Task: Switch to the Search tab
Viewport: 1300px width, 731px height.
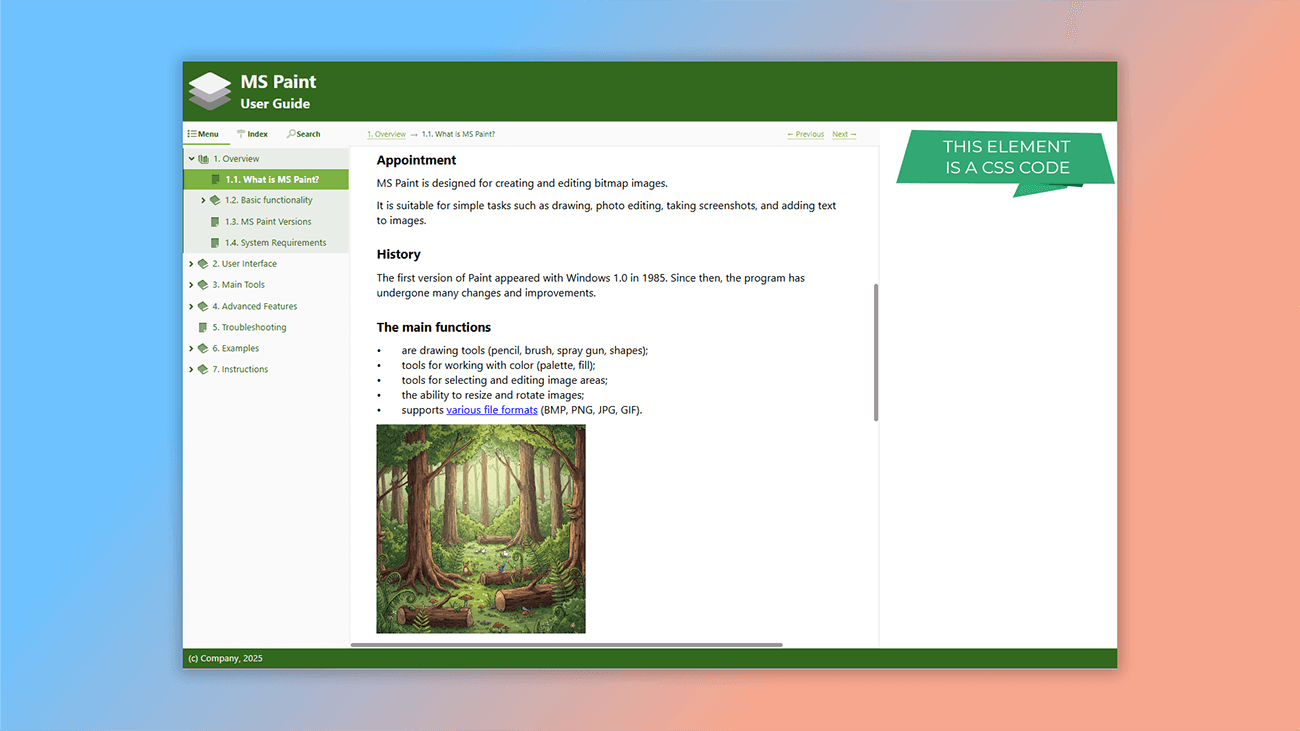Action: pos(305,133)
